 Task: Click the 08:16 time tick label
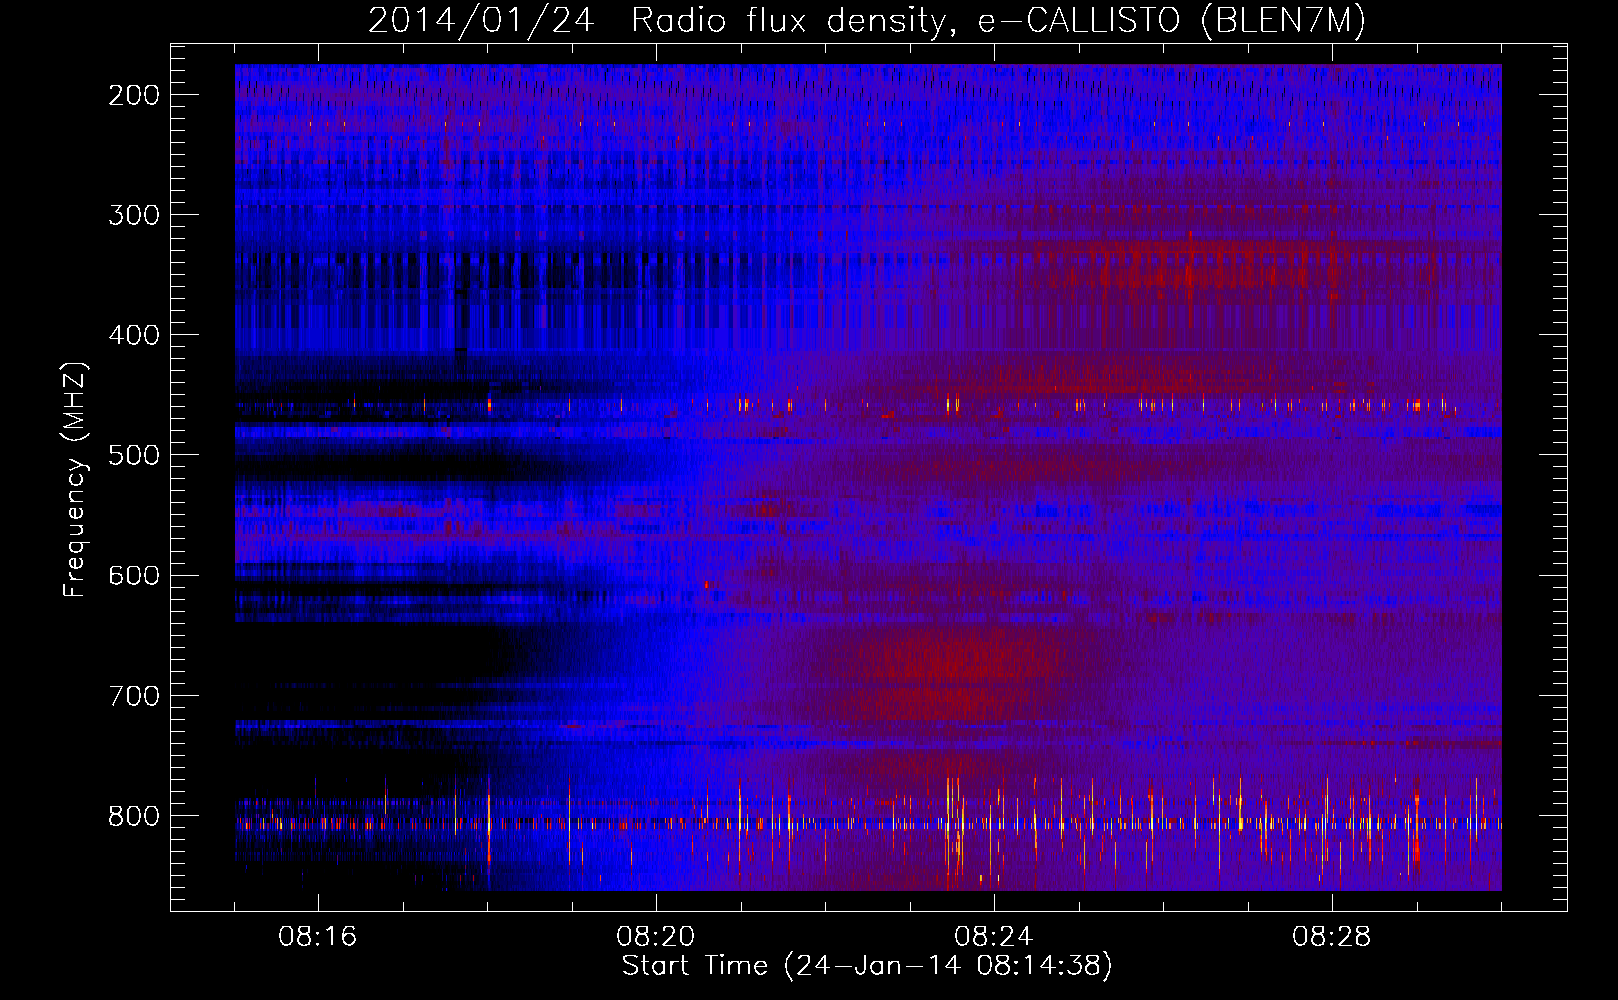click(318, 937)
